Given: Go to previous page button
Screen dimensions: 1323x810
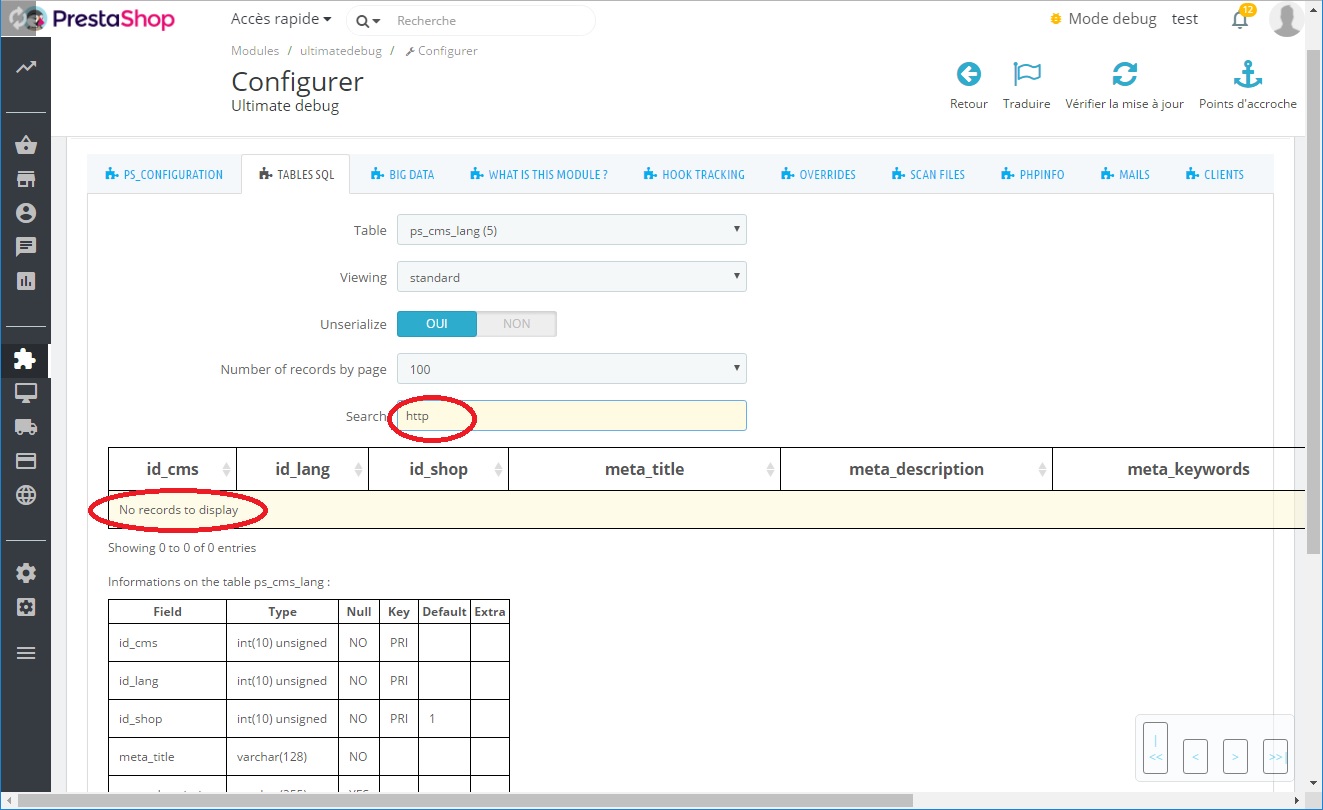Looking at the screenshot, I should tap(1195, 757).
